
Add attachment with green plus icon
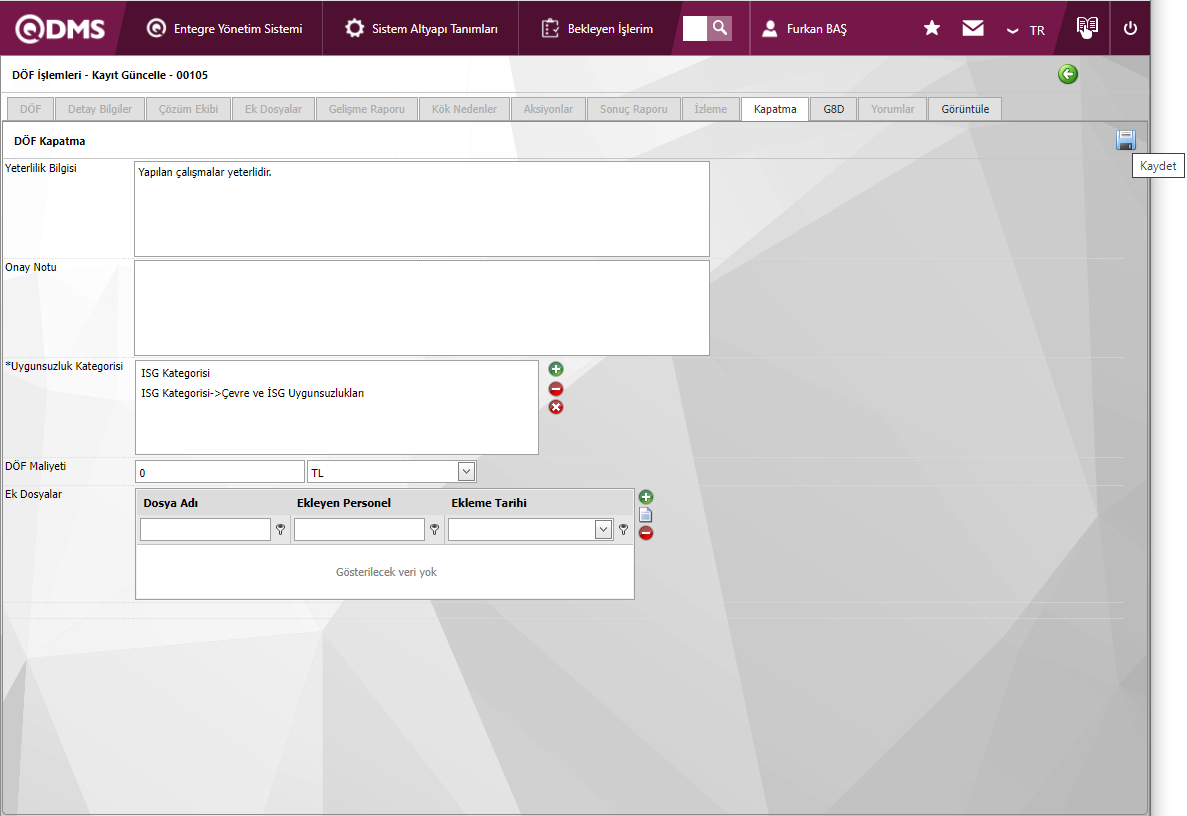click(x=646, y=497)
